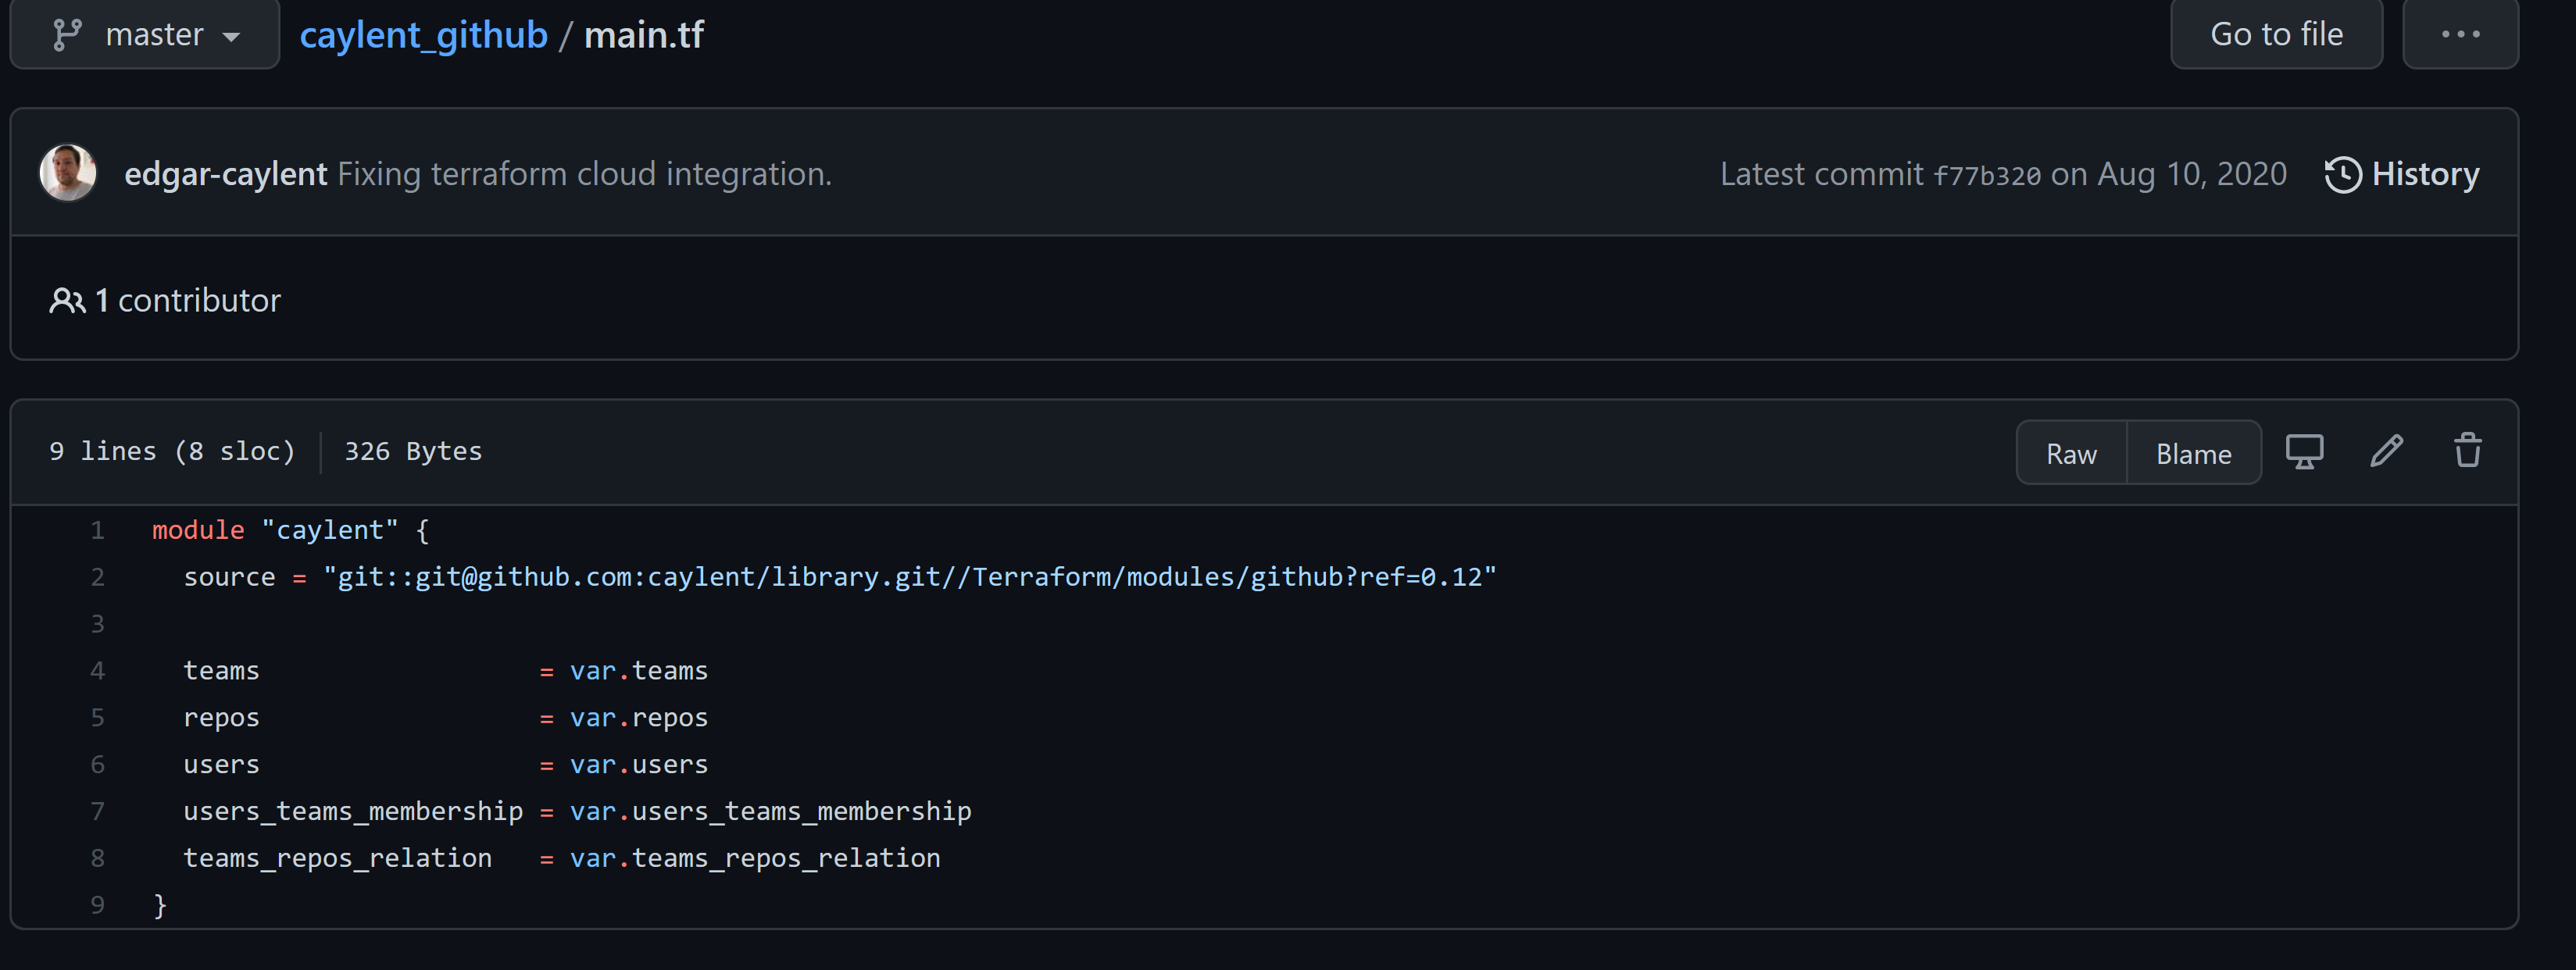Select the pencil icon to edit main.tf
This screenshot has height=970, width=2576.
pos(2387,451)
